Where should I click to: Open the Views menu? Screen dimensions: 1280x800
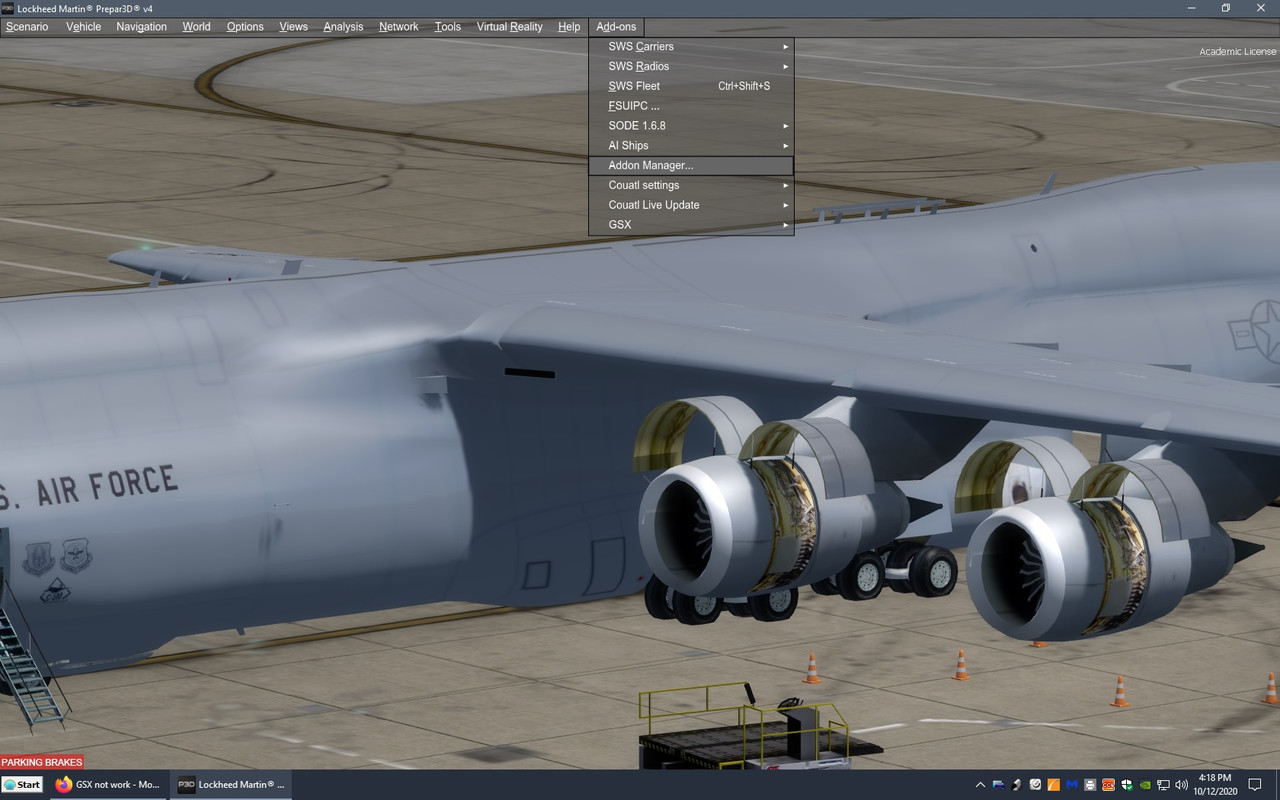coord(293,27)
